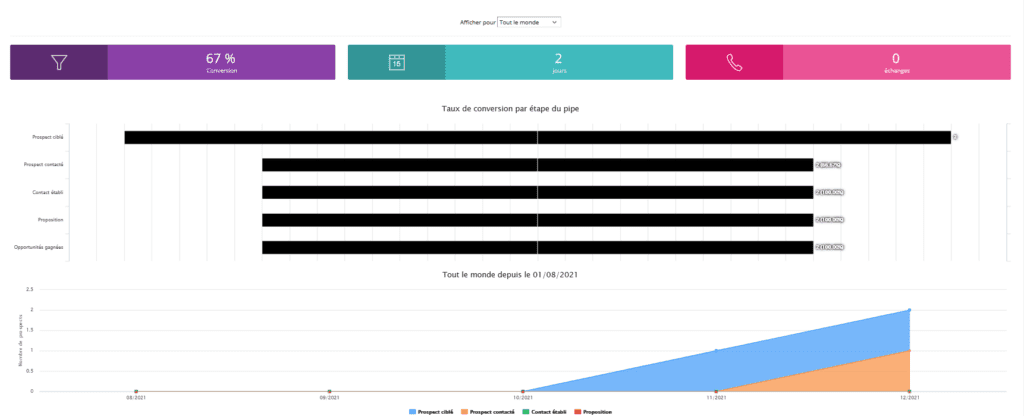
Task: Open the 'Afficher pour' dropdown
Action: 529,21
